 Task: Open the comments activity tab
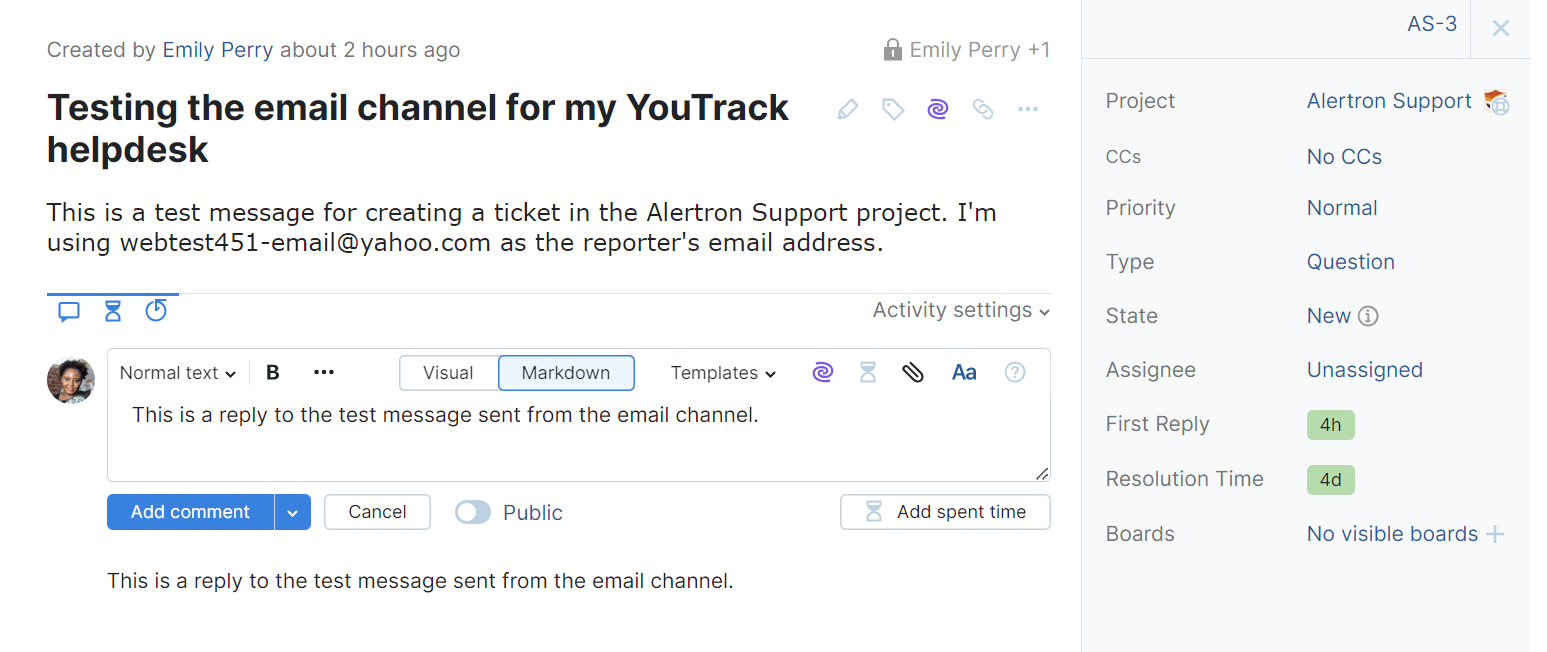(69, 312)
